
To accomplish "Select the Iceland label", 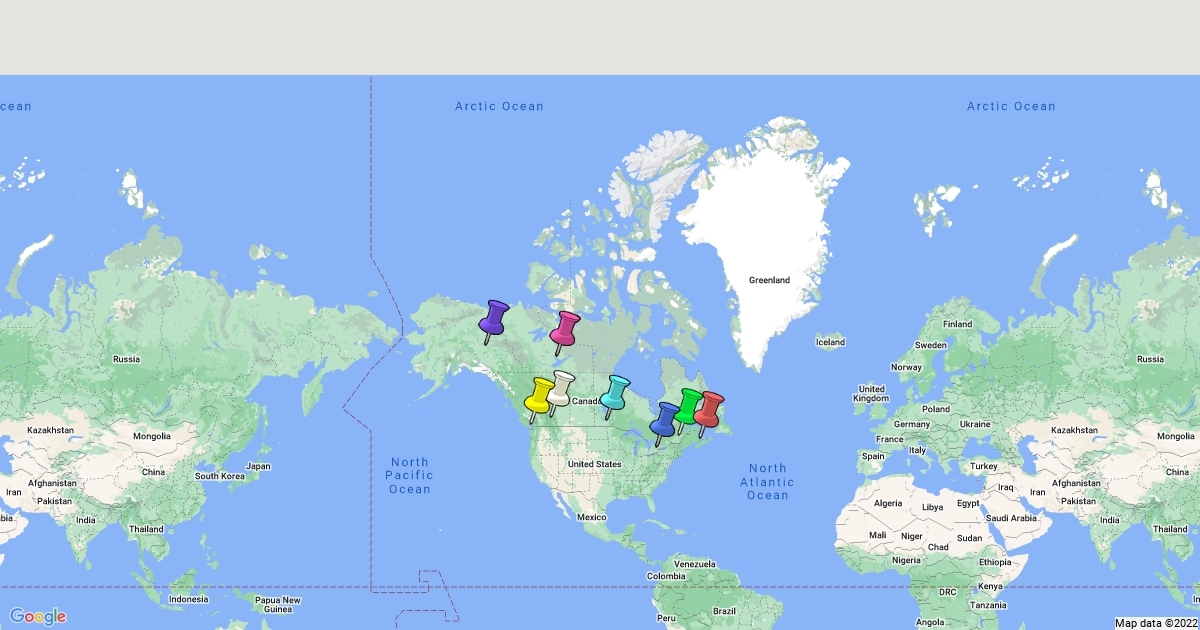I will tap(830, 342).
